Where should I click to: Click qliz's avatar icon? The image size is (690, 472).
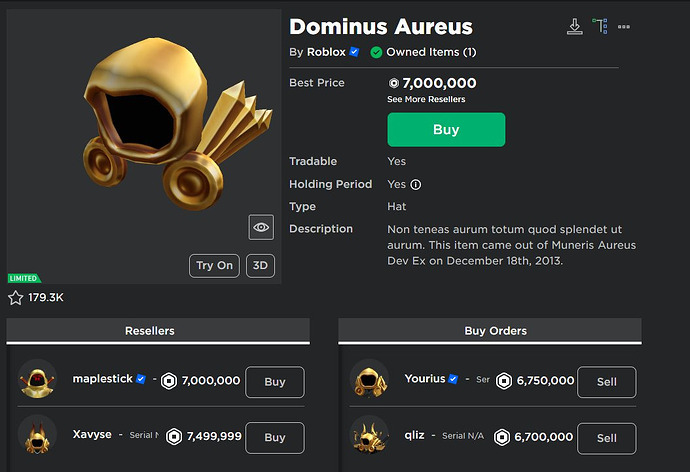(369, 436)
